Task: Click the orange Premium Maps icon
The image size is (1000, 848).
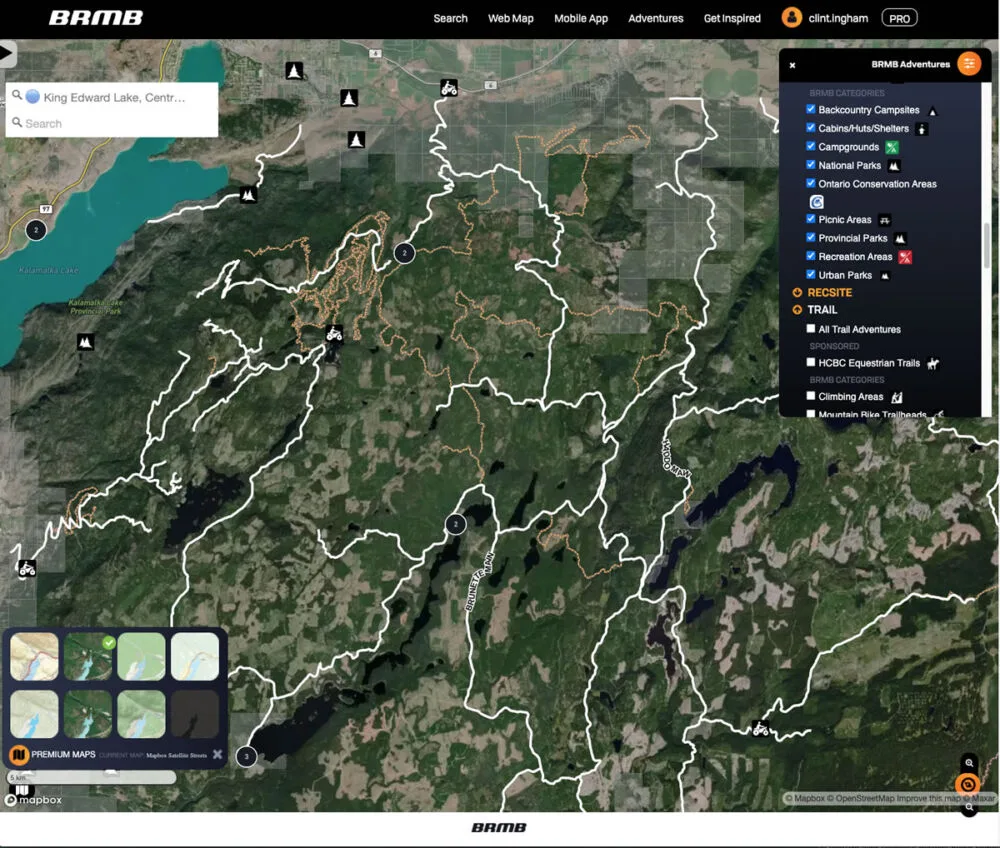Action: [18, 754]
